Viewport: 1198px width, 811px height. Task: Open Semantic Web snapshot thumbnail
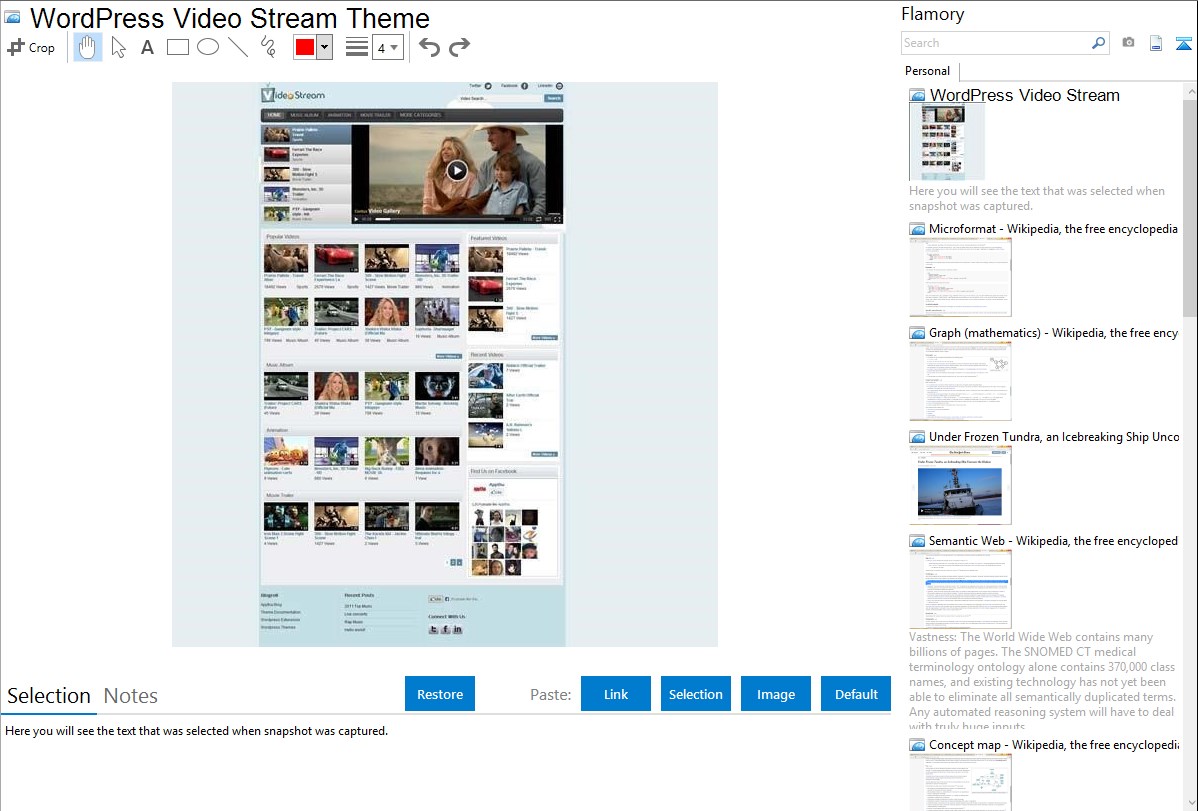[x=960, y=589]
